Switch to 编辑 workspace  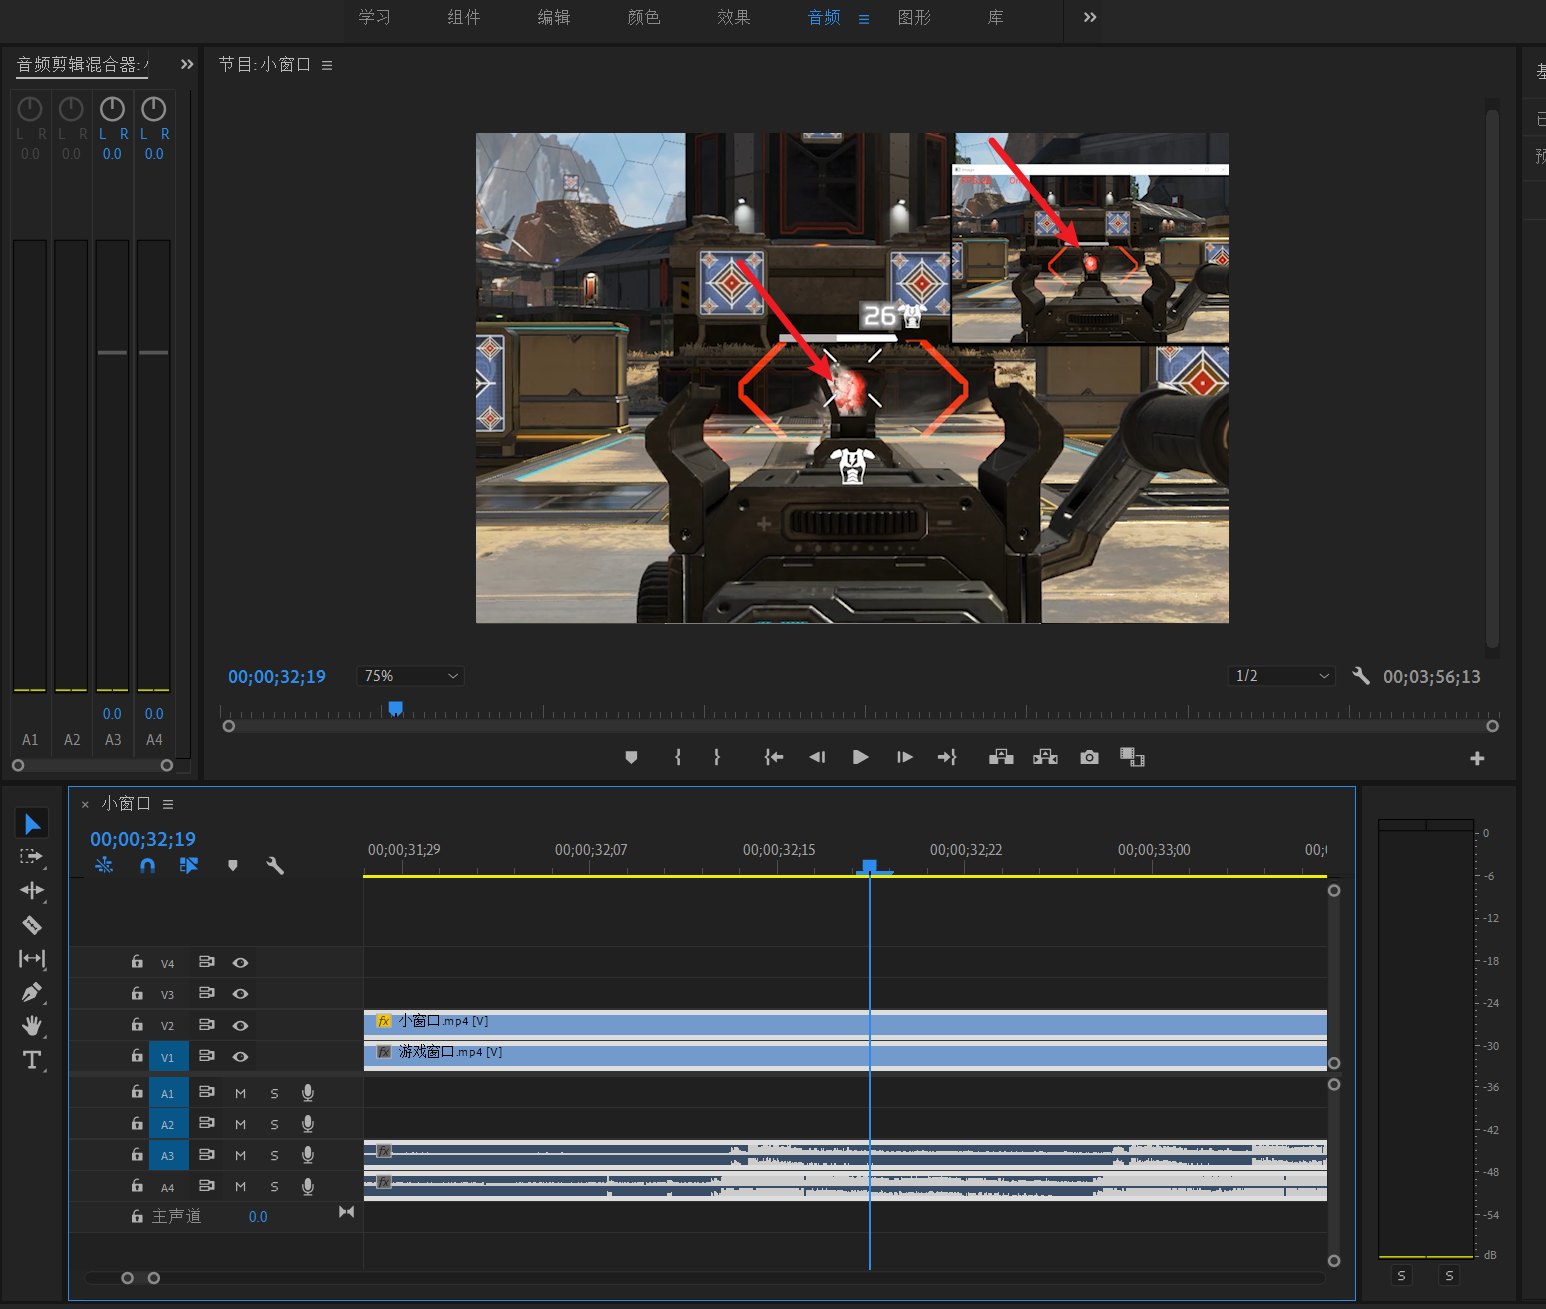(x=554, y=17)
